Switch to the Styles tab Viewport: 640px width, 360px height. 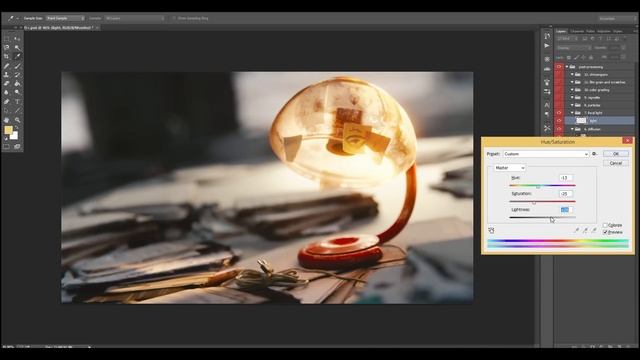[618, 31]
